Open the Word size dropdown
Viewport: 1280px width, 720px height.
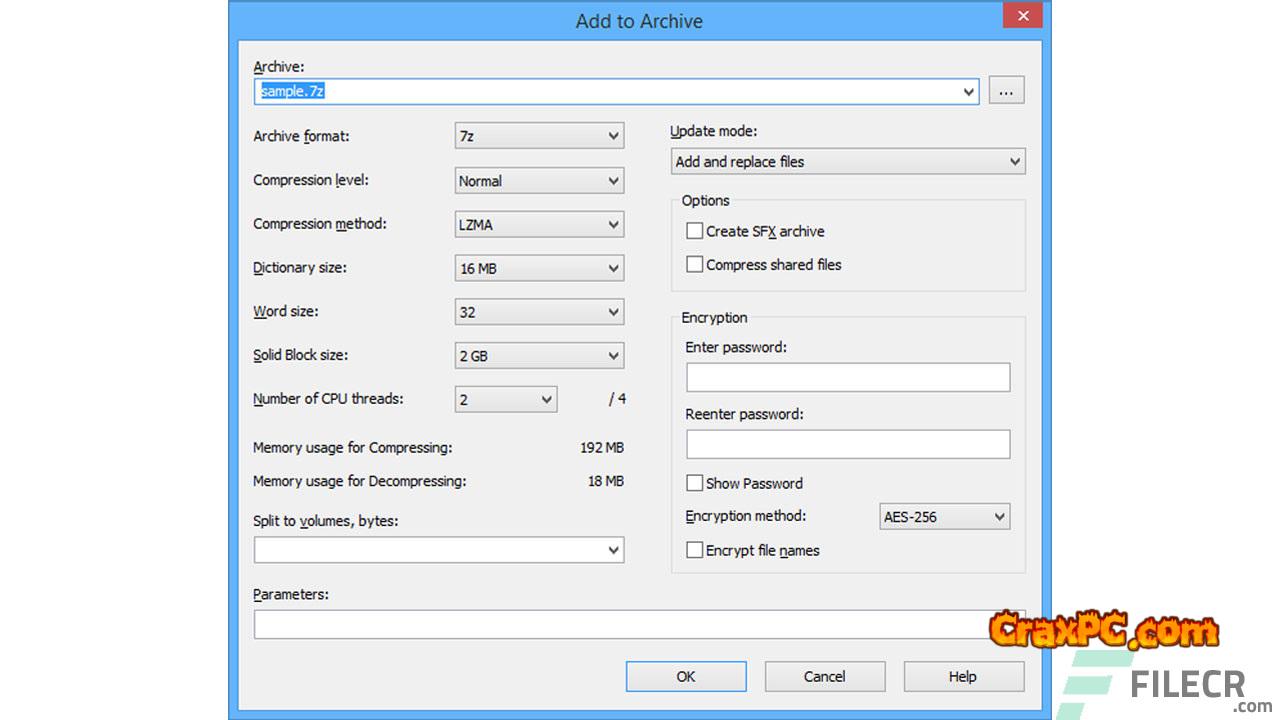pos(539,312)
